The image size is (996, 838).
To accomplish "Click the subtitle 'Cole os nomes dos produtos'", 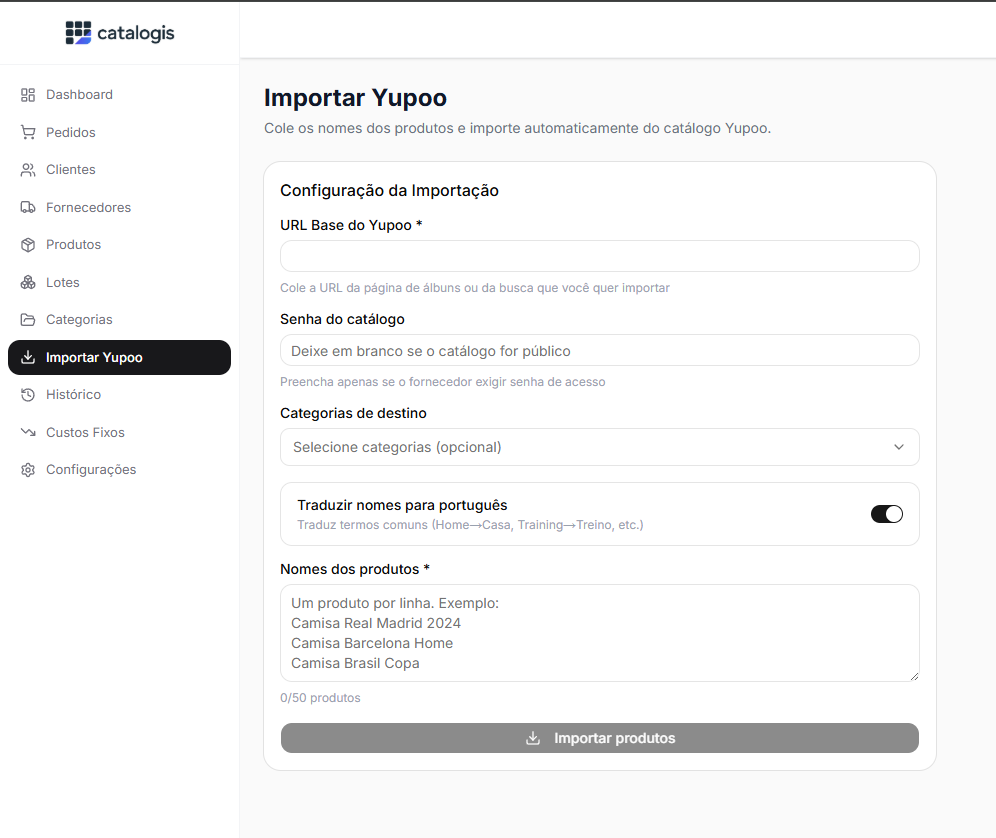I will [517, 128].
